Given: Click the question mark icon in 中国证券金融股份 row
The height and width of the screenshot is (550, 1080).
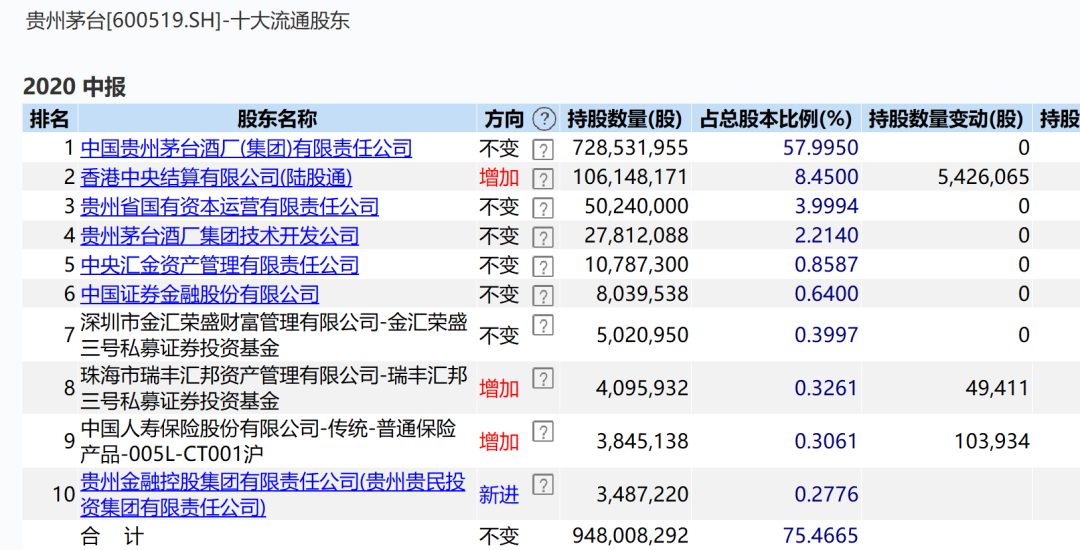Looking at the screenshot, I should point(543,296).
